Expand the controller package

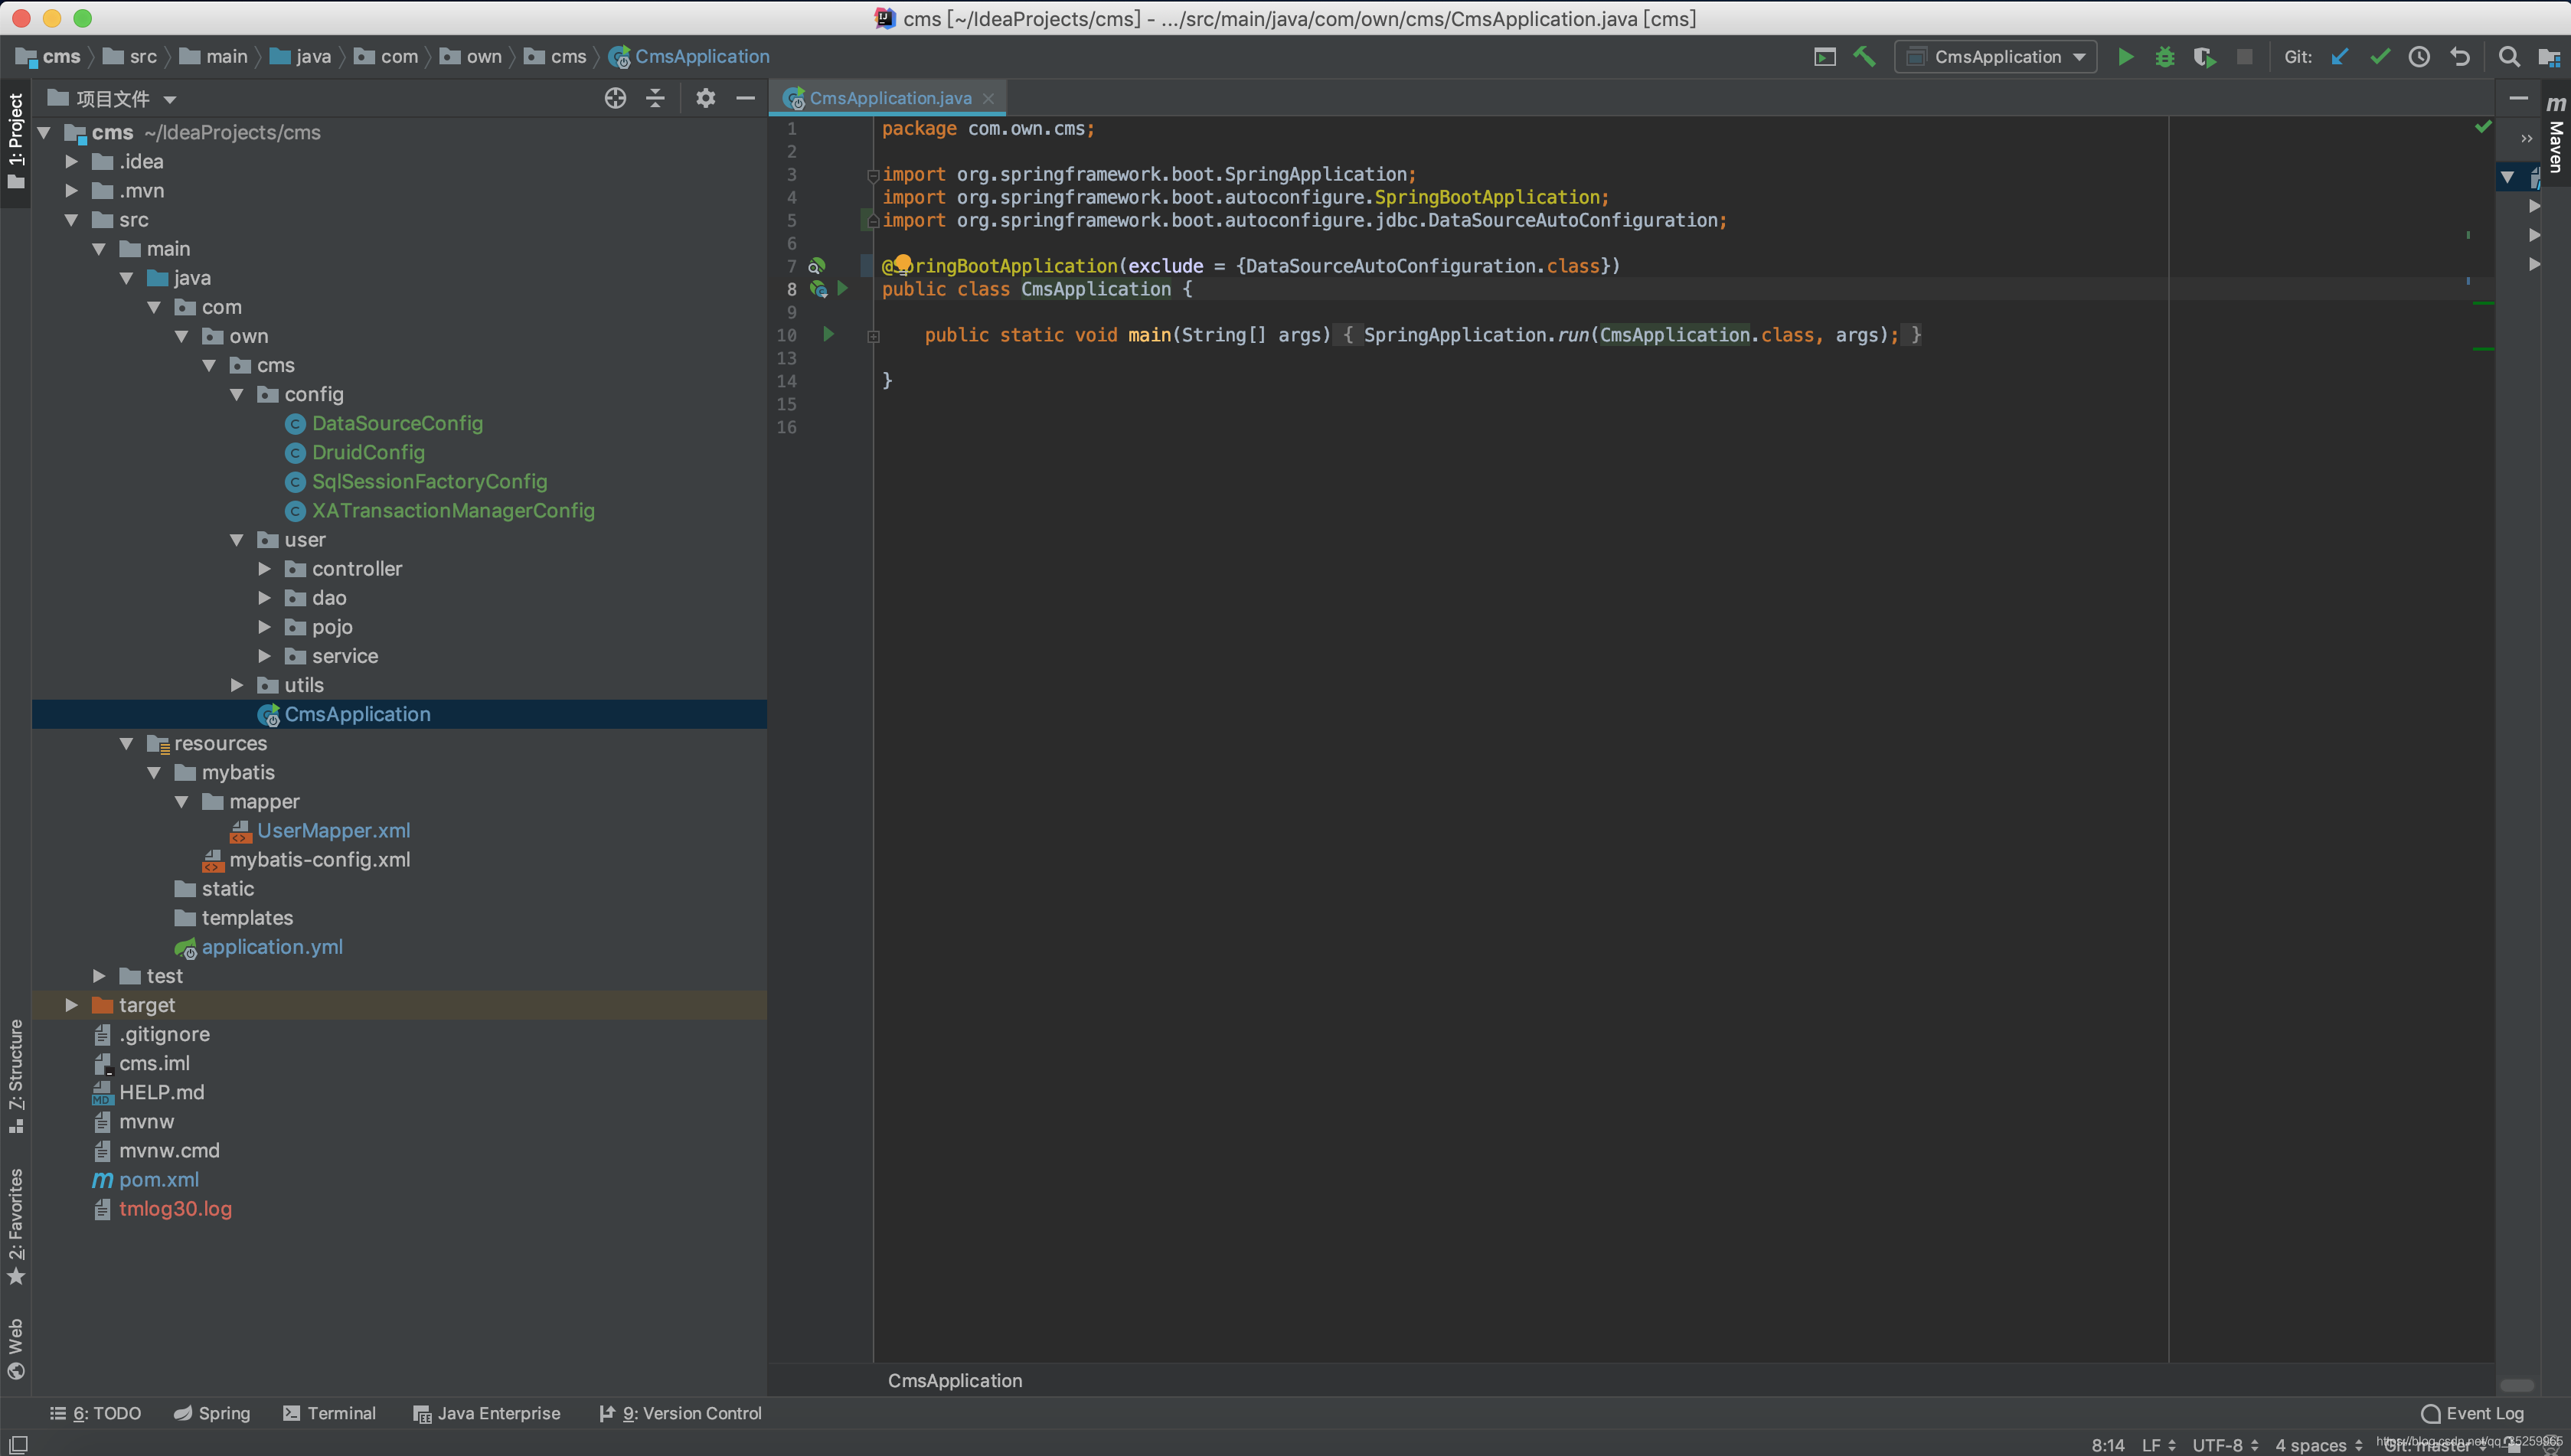264,569
